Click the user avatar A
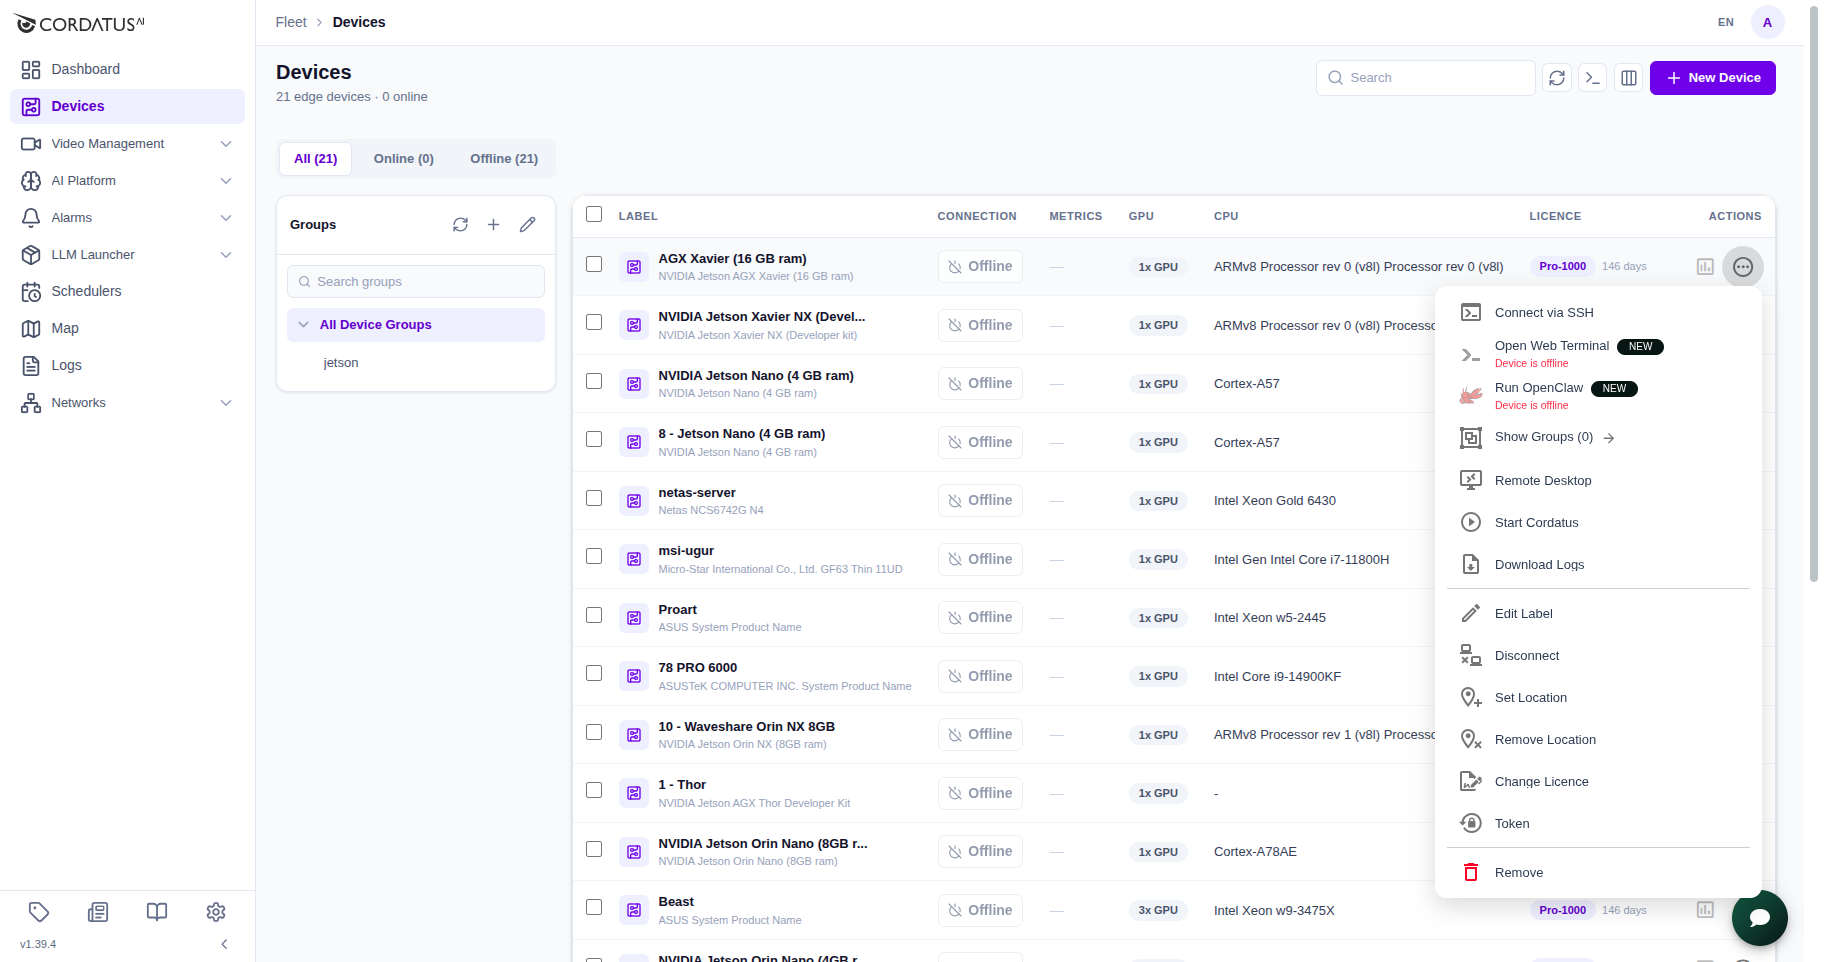This screenshot has width=1824, height=962. (x=1767, y=22)
